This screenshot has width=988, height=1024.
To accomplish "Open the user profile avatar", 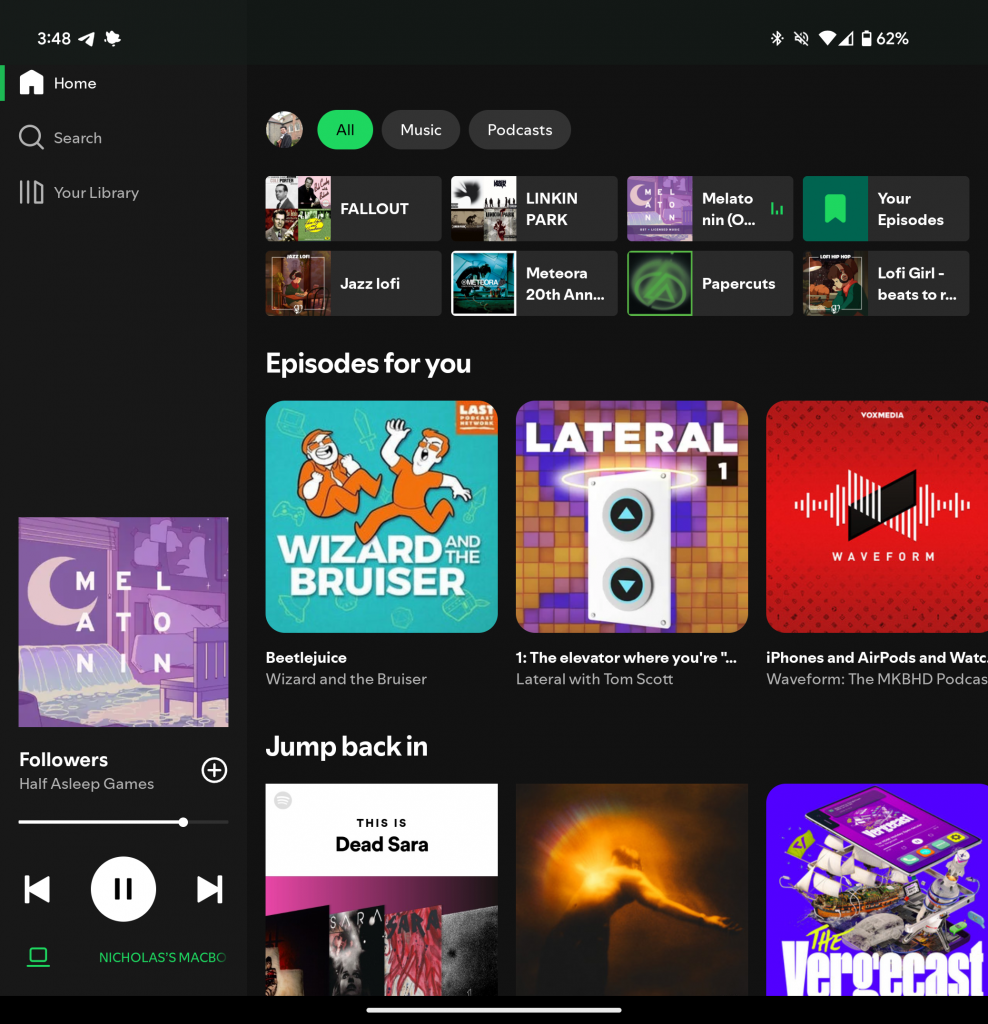I will click(284, 129).
